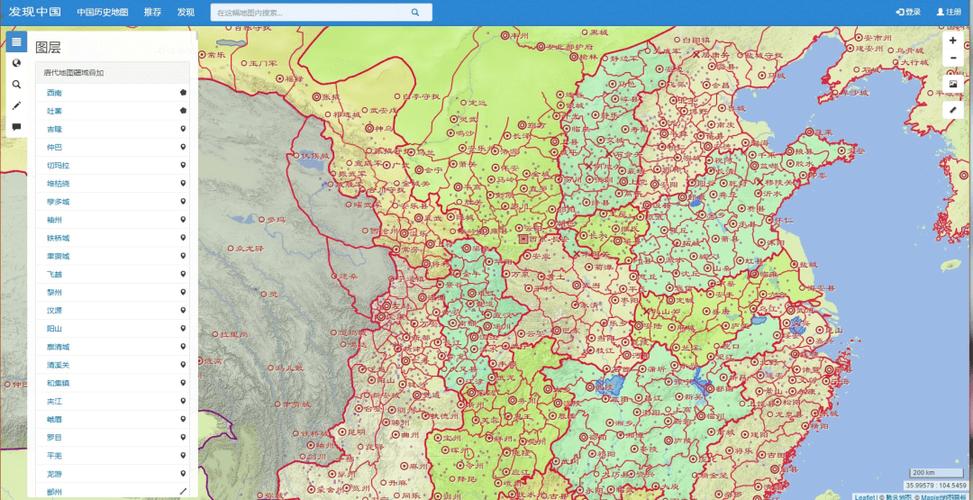Click the 注册 register link

tap(948, 12)
